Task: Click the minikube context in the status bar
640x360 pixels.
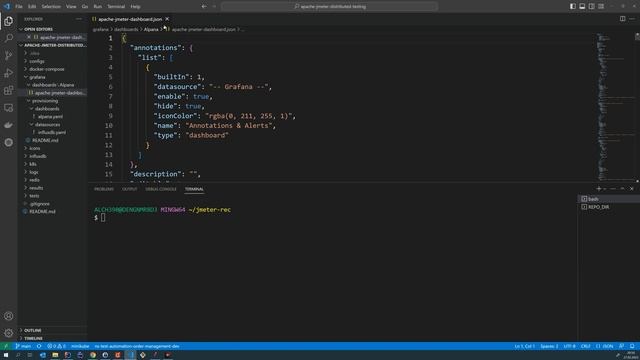Action: tap(80, 346)
